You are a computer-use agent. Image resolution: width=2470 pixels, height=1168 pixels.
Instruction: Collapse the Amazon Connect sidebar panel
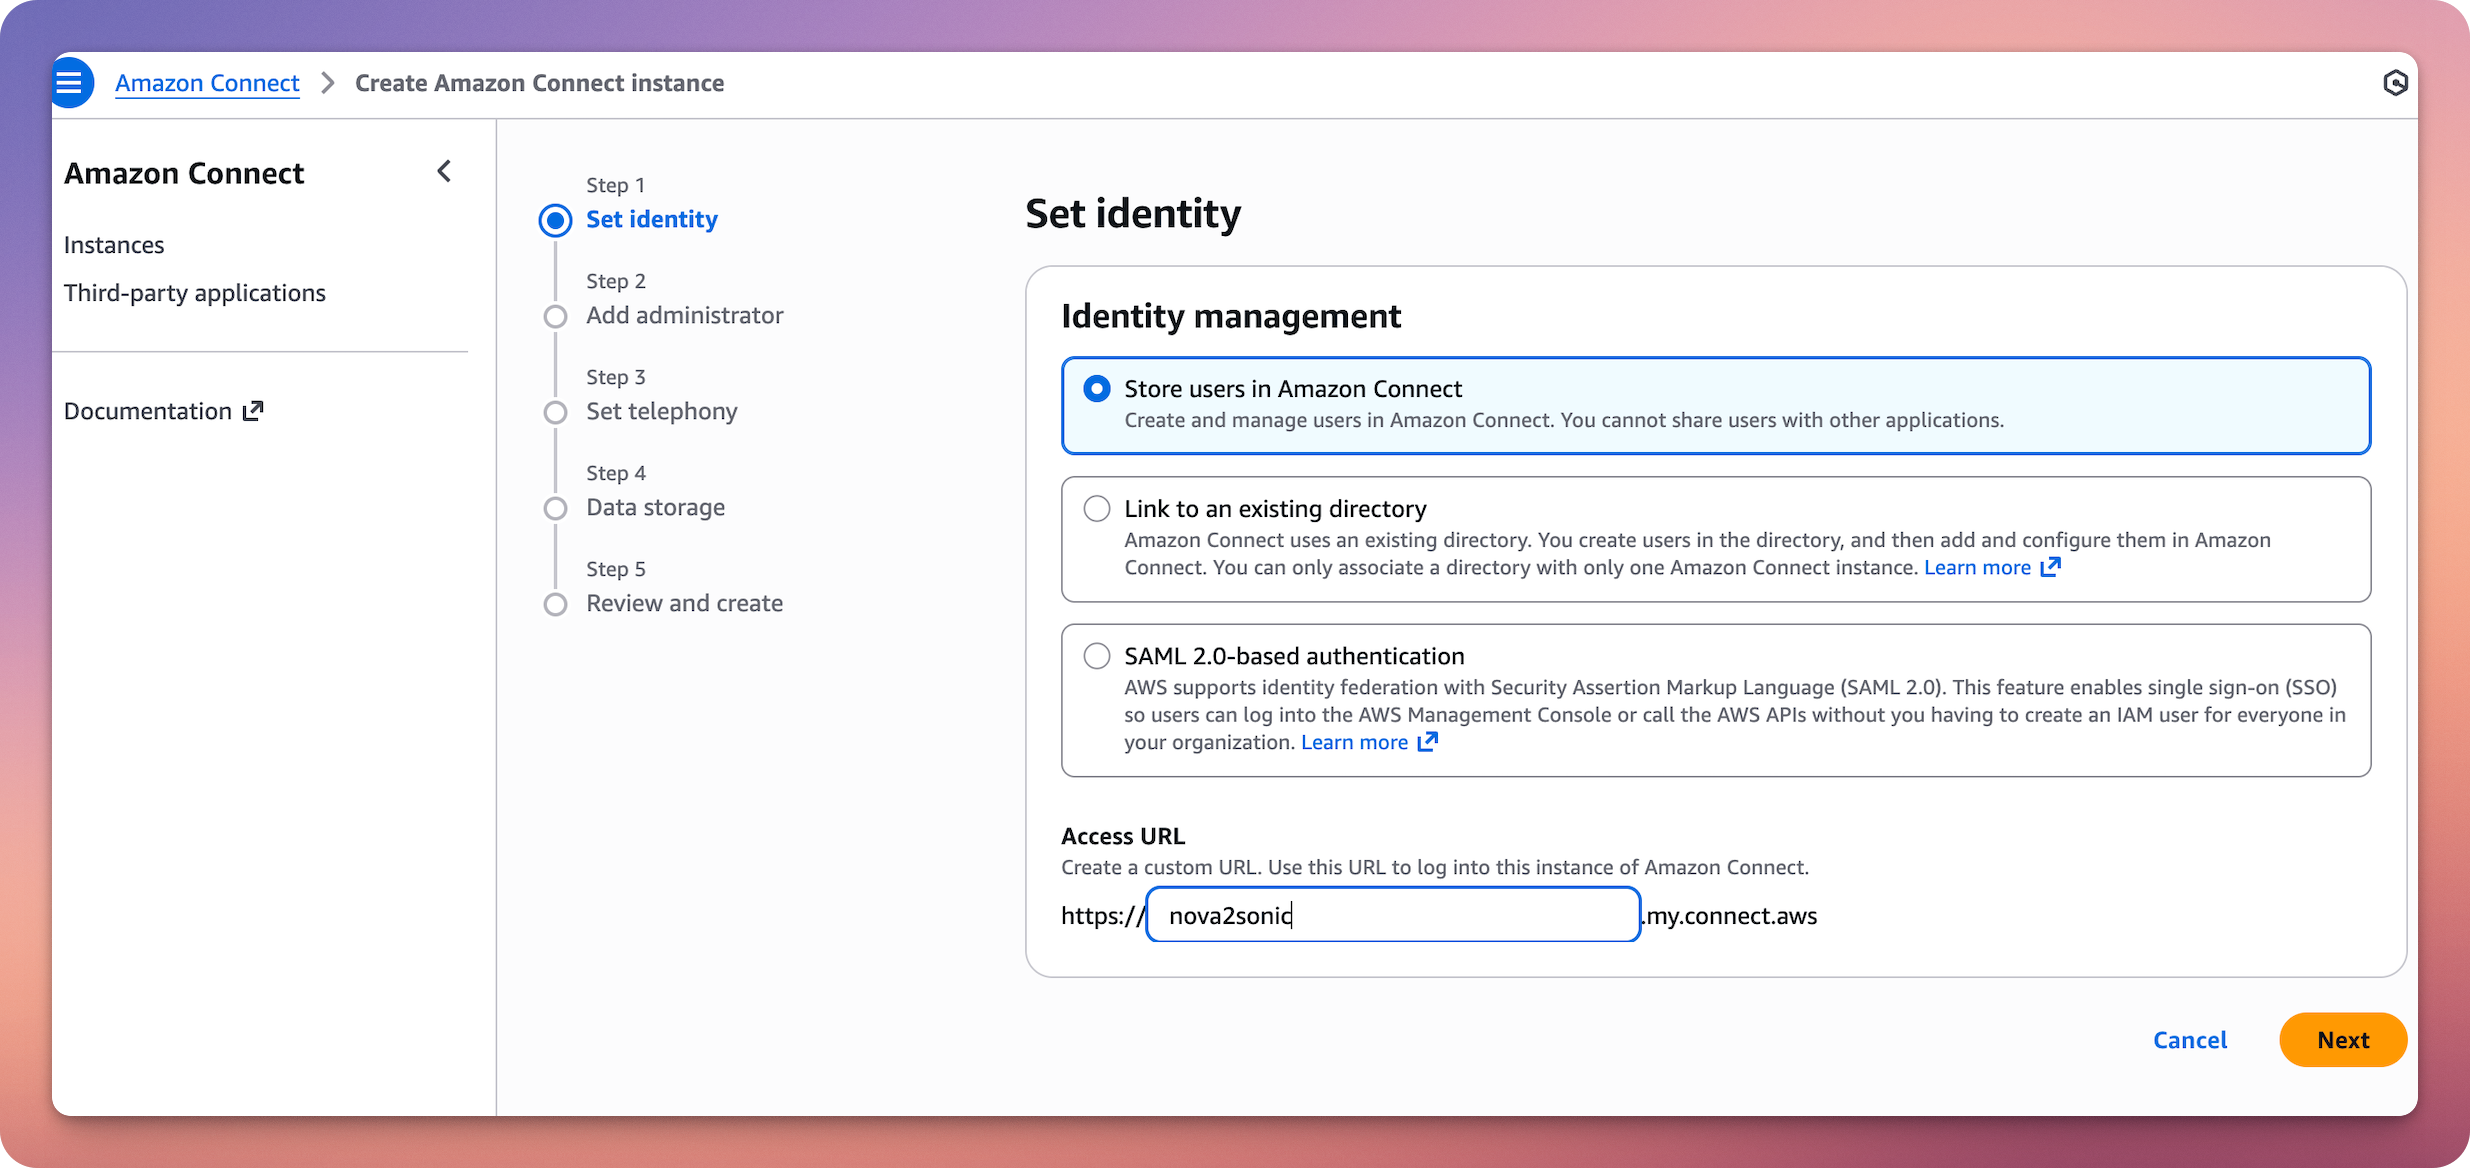(x=445, y=171)
